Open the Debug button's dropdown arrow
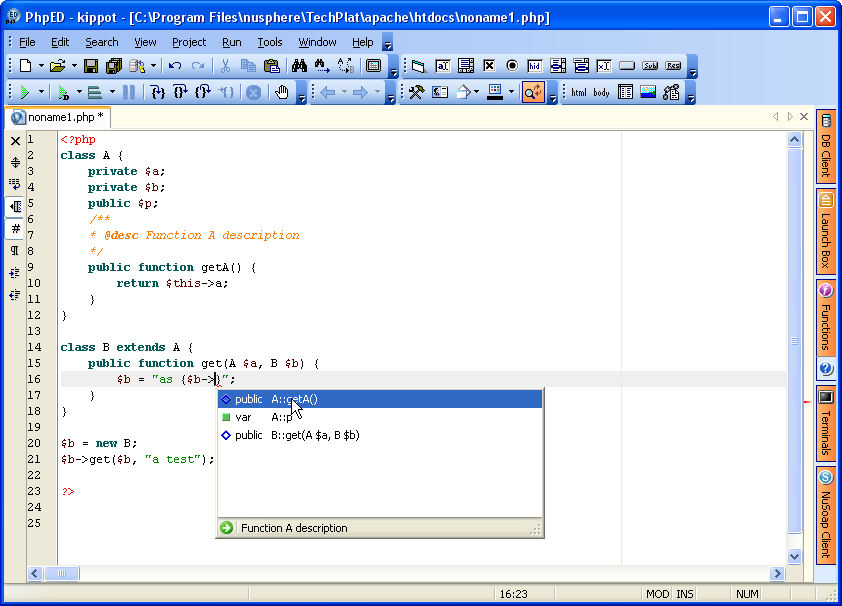Viewport: 842px width, 606px height. point(79,92)
